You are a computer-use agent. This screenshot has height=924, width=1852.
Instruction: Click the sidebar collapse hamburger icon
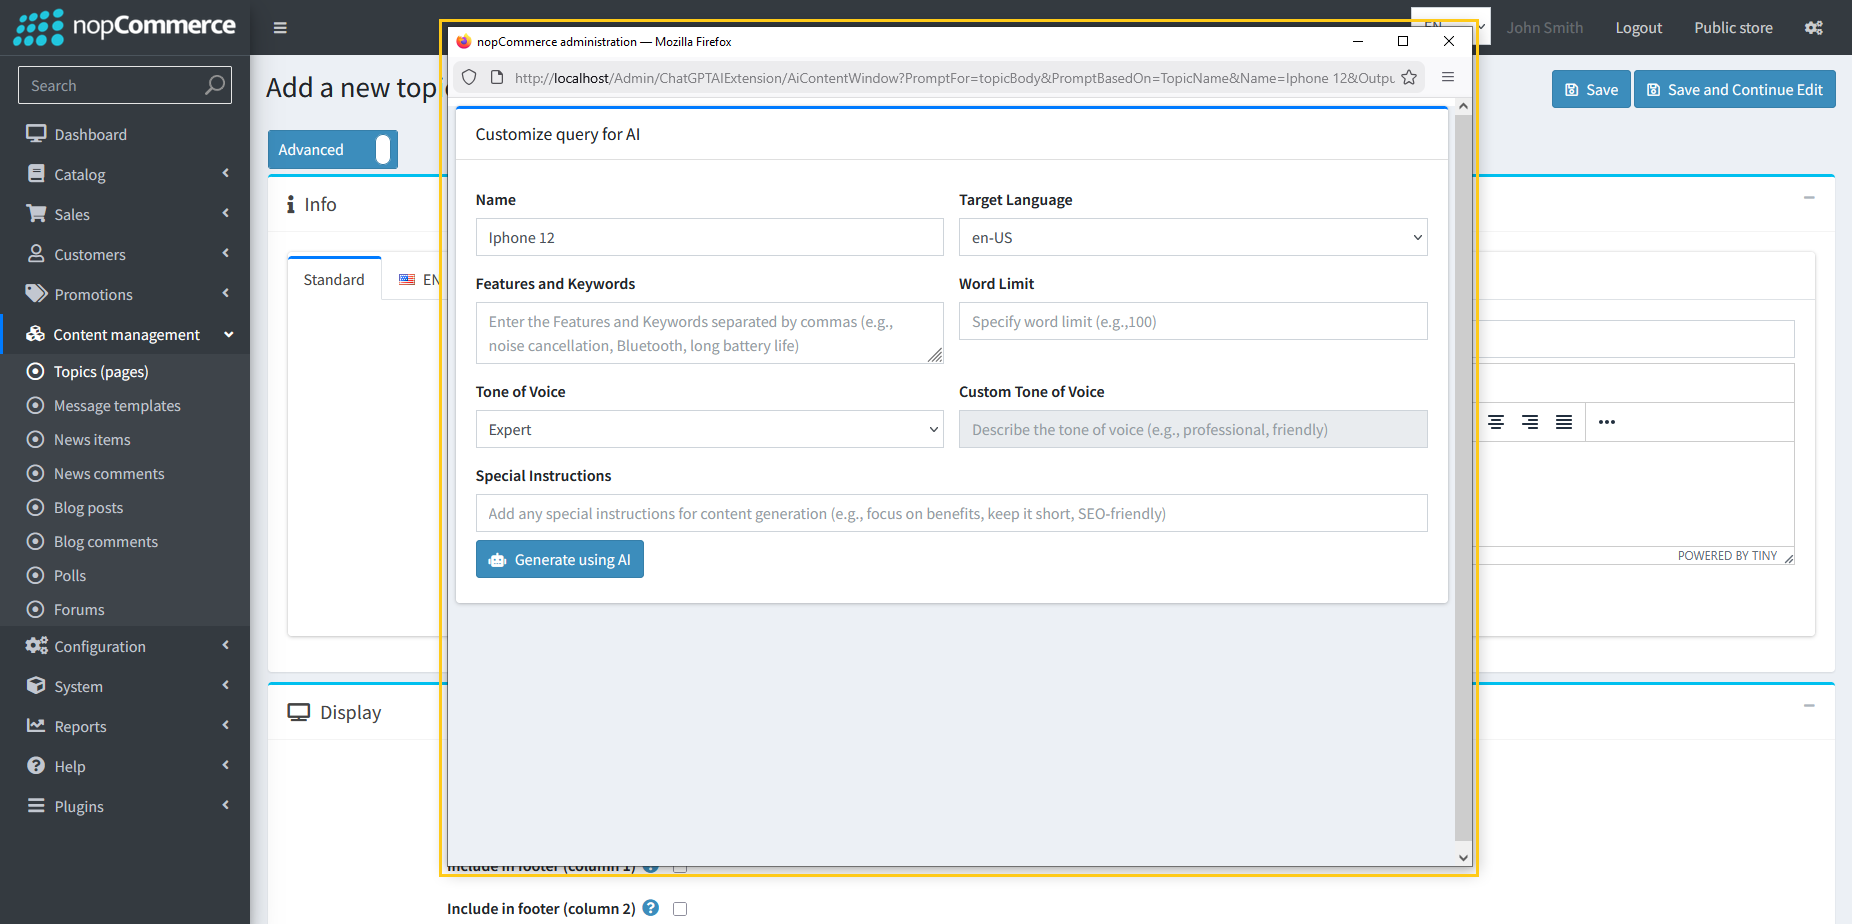pyautogui.click(x=280, y=27)
